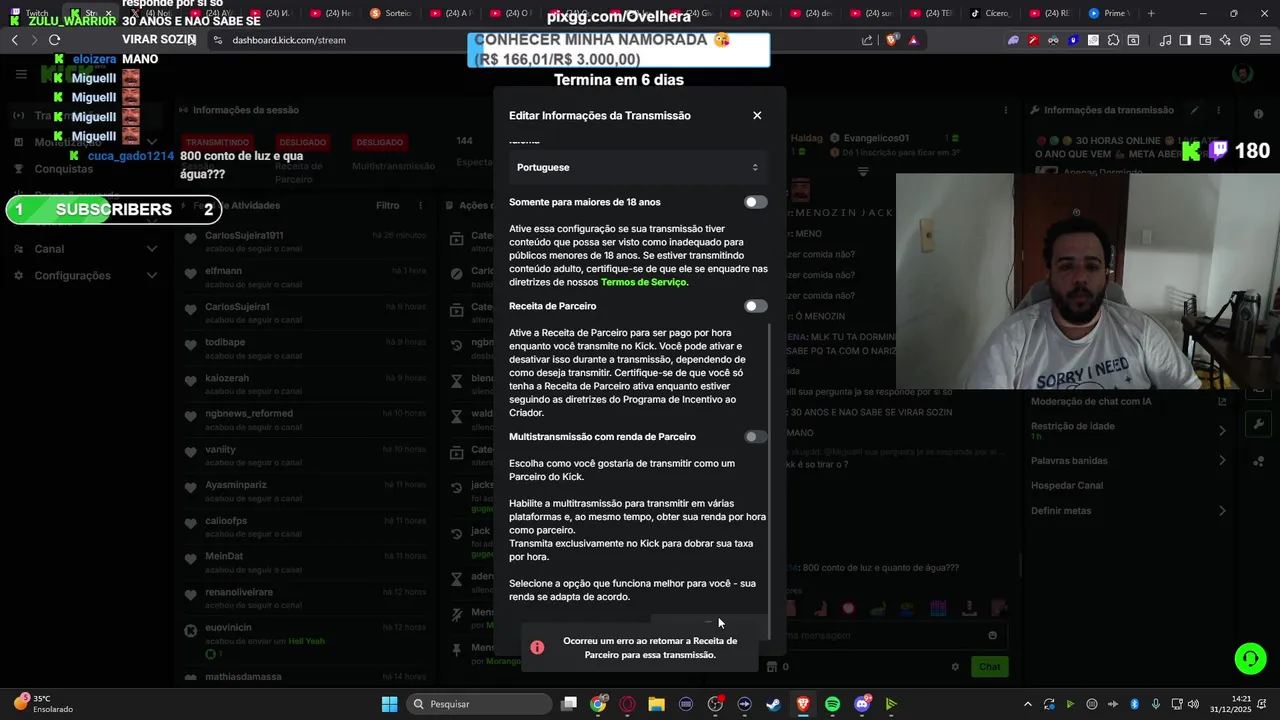Expand the Configurações sidebar section
Screen dimensions: 1280x720
coord(85,276)
